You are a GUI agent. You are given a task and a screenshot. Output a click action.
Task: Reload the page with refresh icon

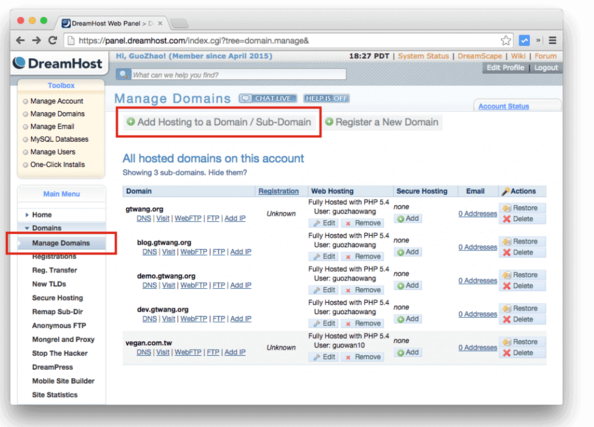[x=53, y=40]
